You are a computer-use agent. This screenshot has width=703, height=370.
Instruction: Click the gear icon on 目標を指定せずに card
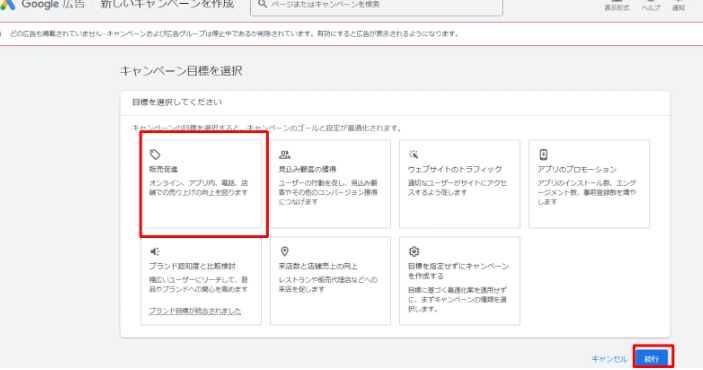413,251
